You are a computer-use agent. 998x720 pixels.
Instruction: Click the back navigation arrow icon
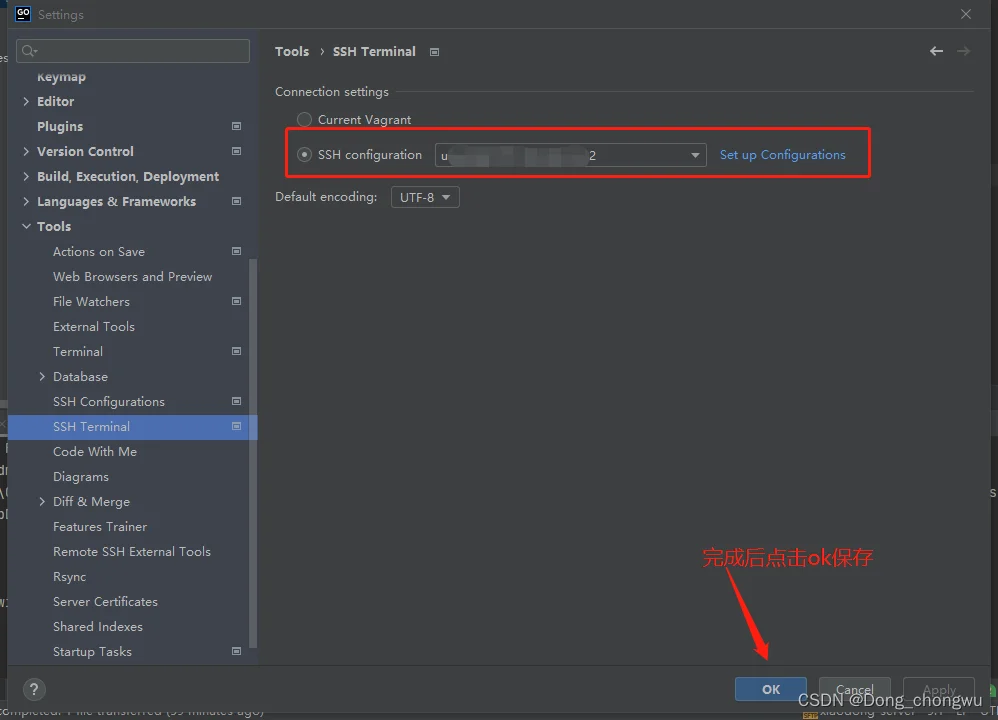tap(936, 51)
